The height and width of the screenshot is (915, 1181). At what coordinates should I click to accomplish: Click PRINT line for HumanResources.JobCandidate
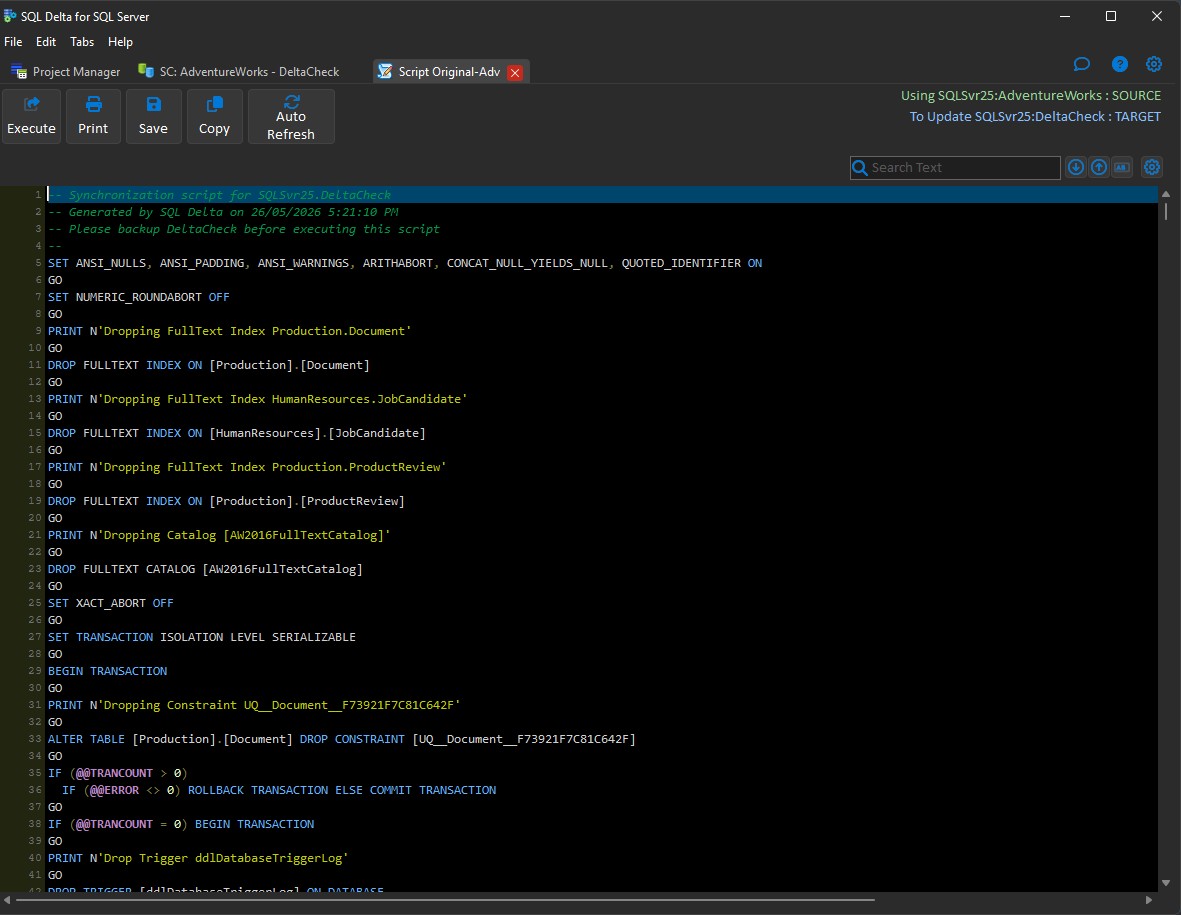pyautogui.click(x=258, y=399)
